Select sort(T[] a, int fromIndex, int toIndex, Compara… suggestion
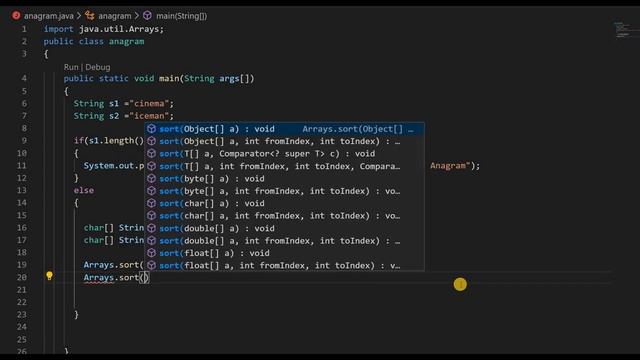Viewport: 640px width, 360px height. [x=284, y=166]
